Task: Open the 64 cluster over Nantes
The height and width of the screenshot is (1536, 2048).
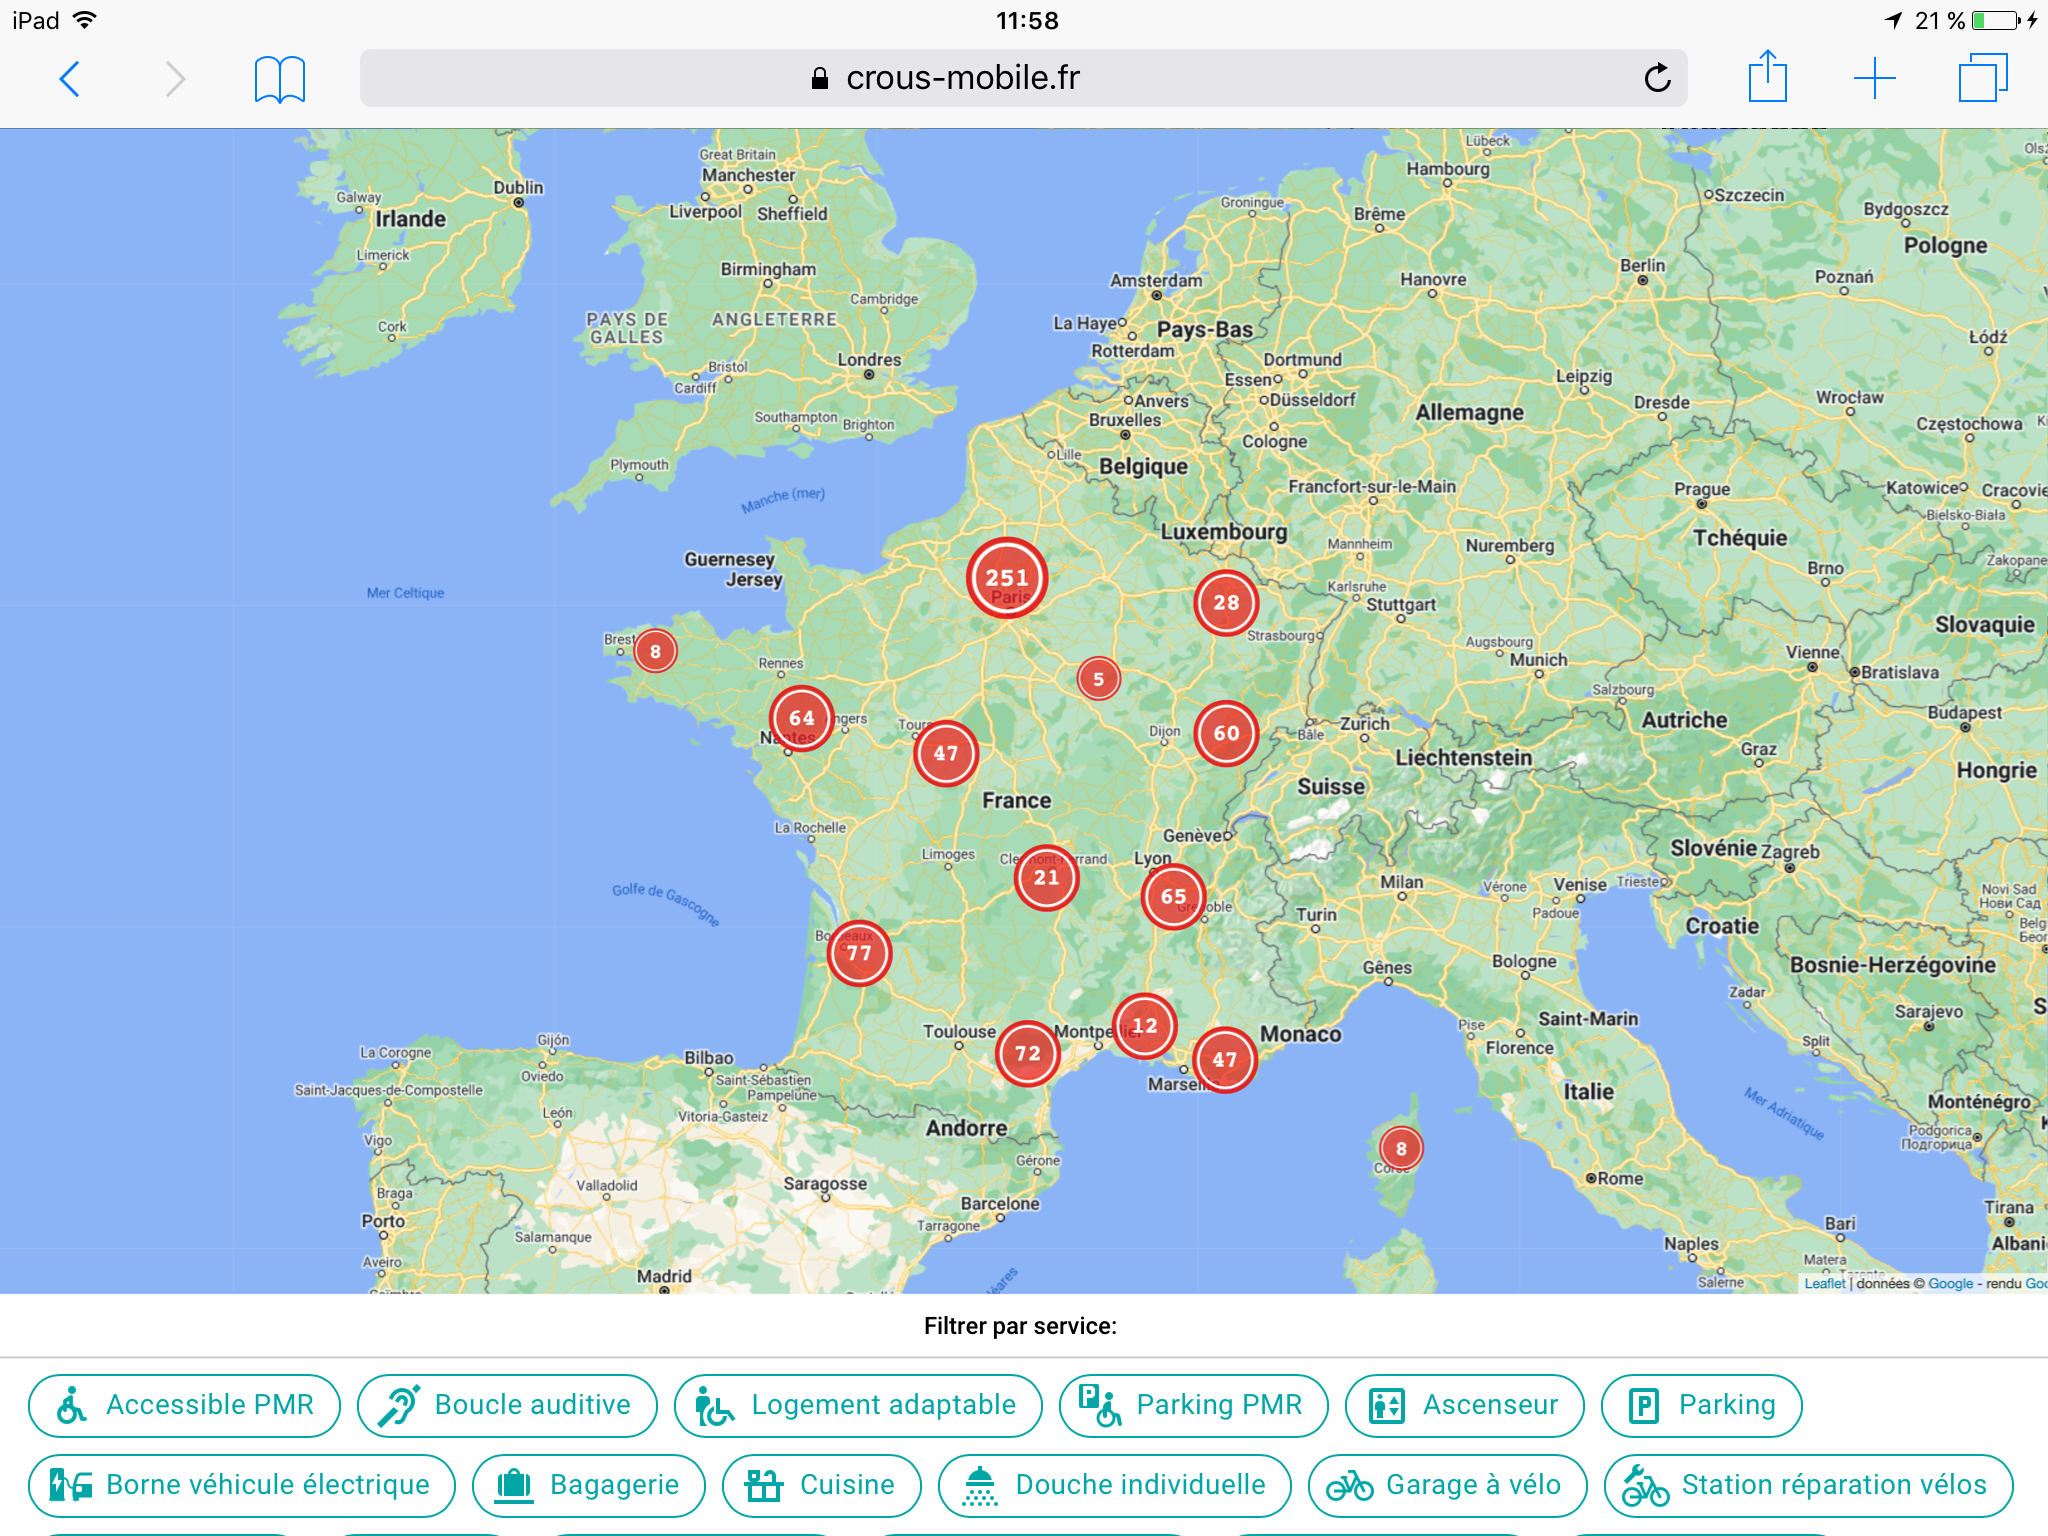Action: tap(802, 718)
